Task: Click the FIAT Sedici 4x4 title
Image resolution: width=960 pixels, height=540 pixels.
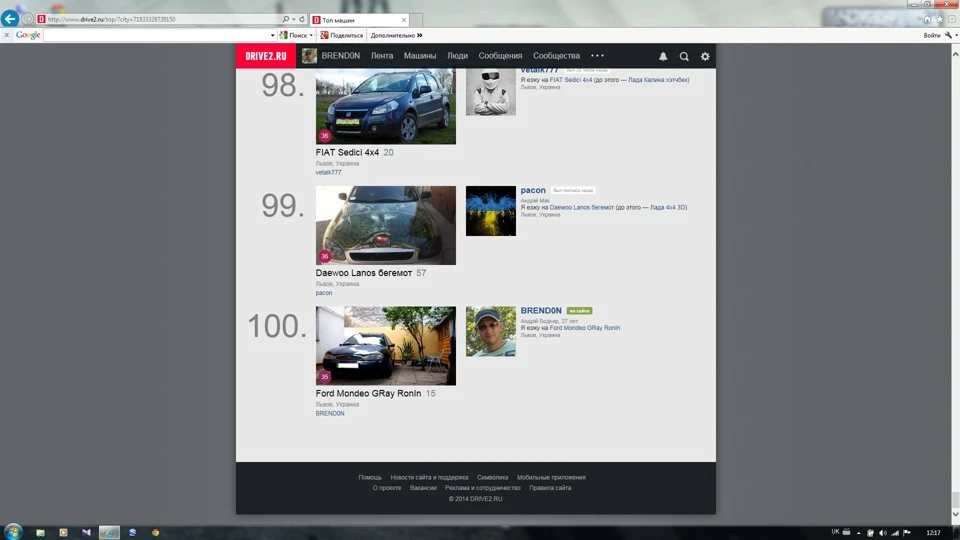Action: click(347, 152)
